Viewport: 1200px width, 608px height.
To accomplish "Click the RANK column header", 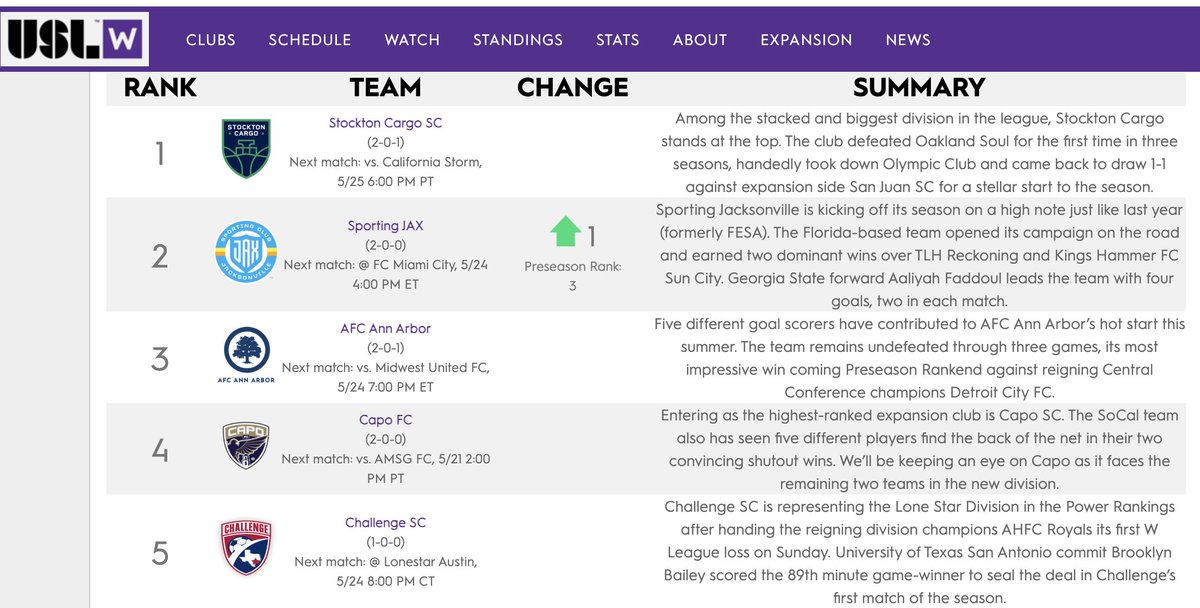I will click(x=160, y=88).
